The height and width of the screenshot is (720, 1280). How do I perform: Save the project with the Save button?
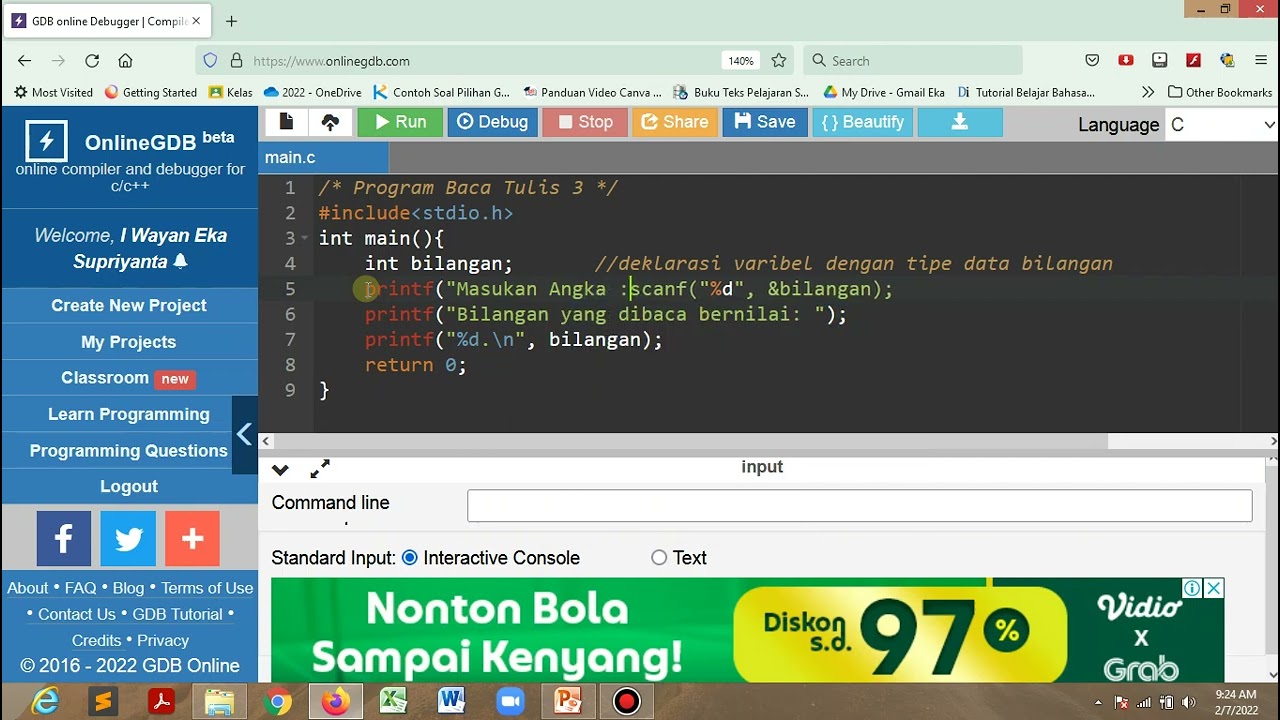pyautogui.click(x=765, y=122)
